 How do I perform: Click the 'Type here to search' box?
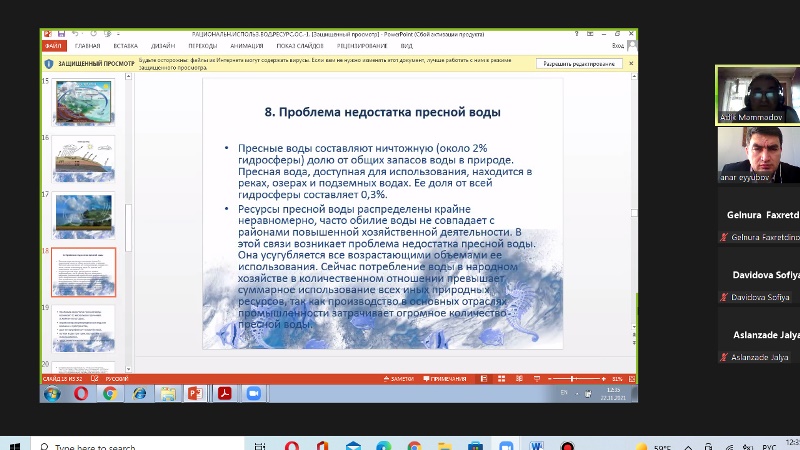(137, 445)
